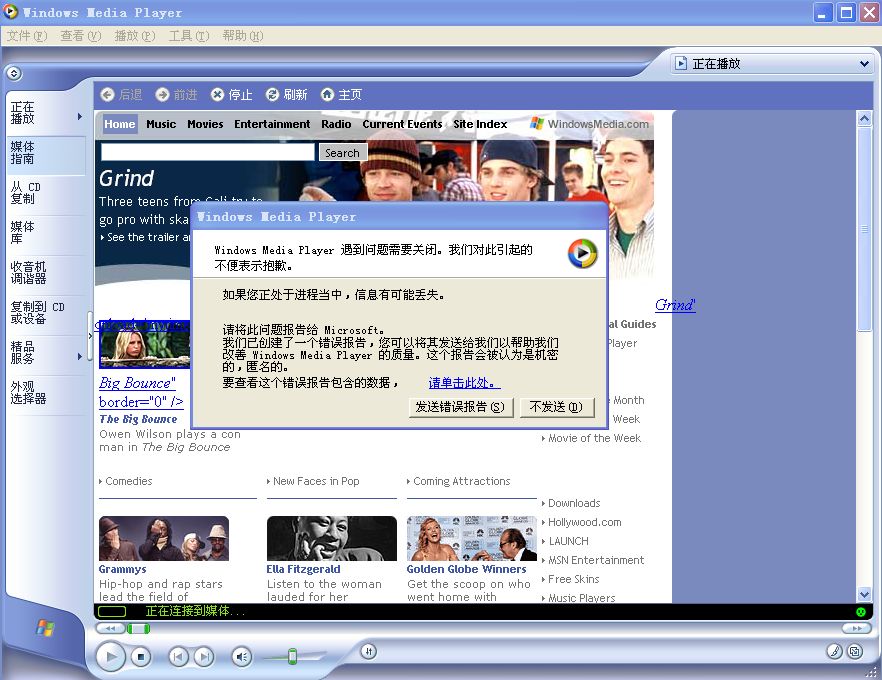Select the 媒体指南 sidebar tab
This screenshot has width=882, height=680.
(46, 153)
